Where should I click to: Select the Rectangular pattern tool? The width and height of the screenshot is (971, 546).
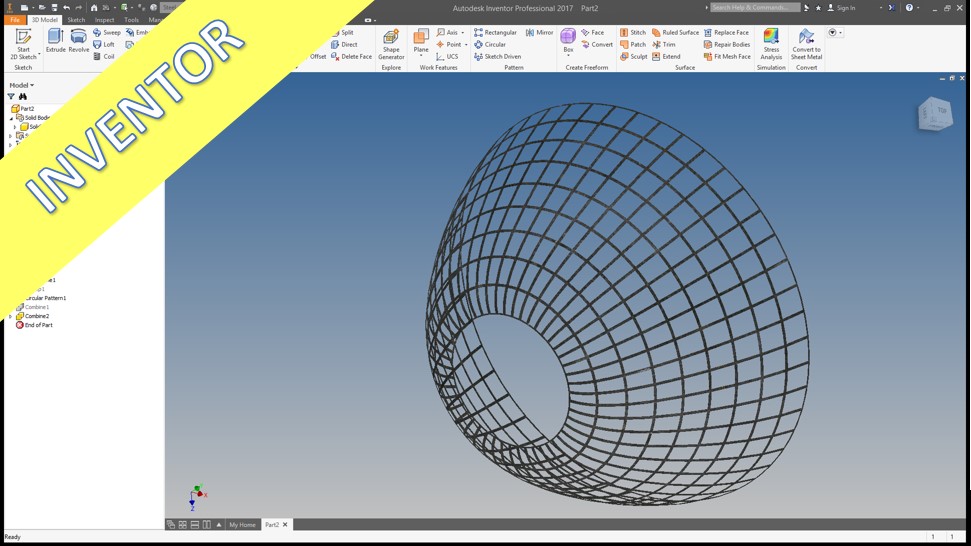[x=495, y=32]
